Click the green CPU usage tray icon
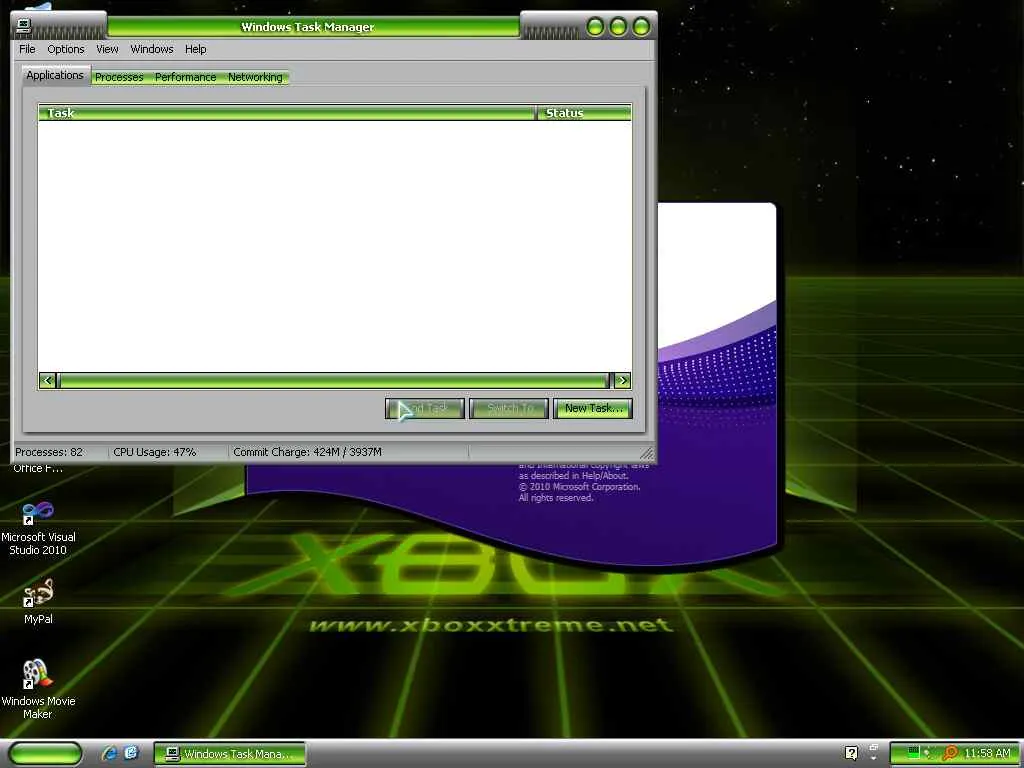 click(914, 754)
